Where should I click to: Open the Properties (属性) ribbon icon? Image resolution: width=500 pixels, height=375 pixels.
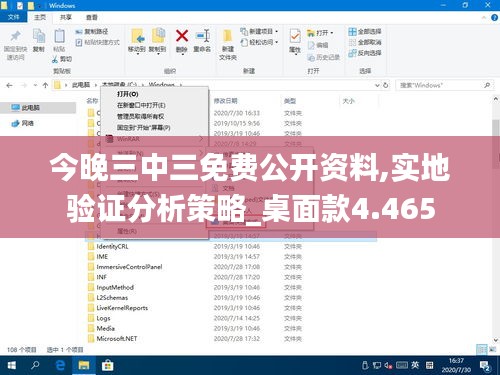pos(295,36)
